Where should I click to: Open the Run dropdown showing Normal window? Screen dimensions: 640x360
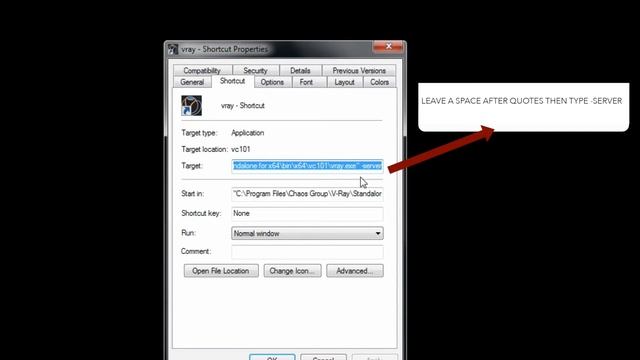pyautogui.click(x=307, y=233)
